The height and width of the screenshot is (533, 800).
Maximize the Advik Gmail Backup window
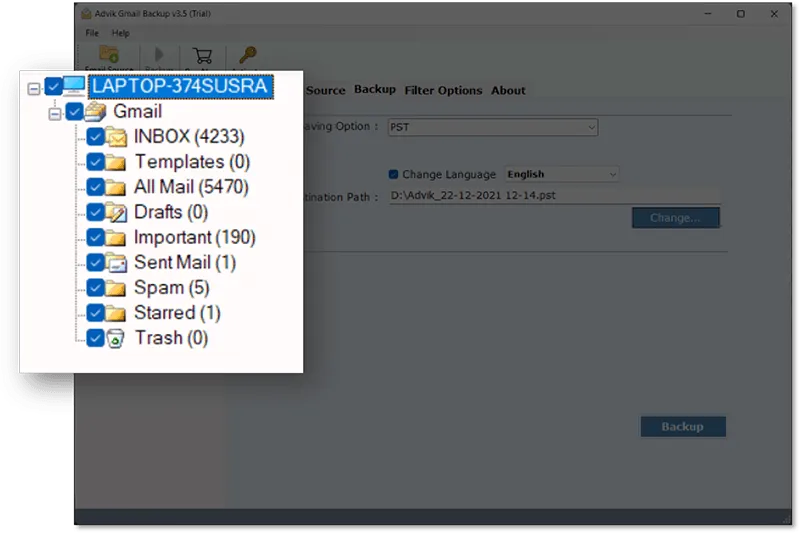(x=741, y=14)
